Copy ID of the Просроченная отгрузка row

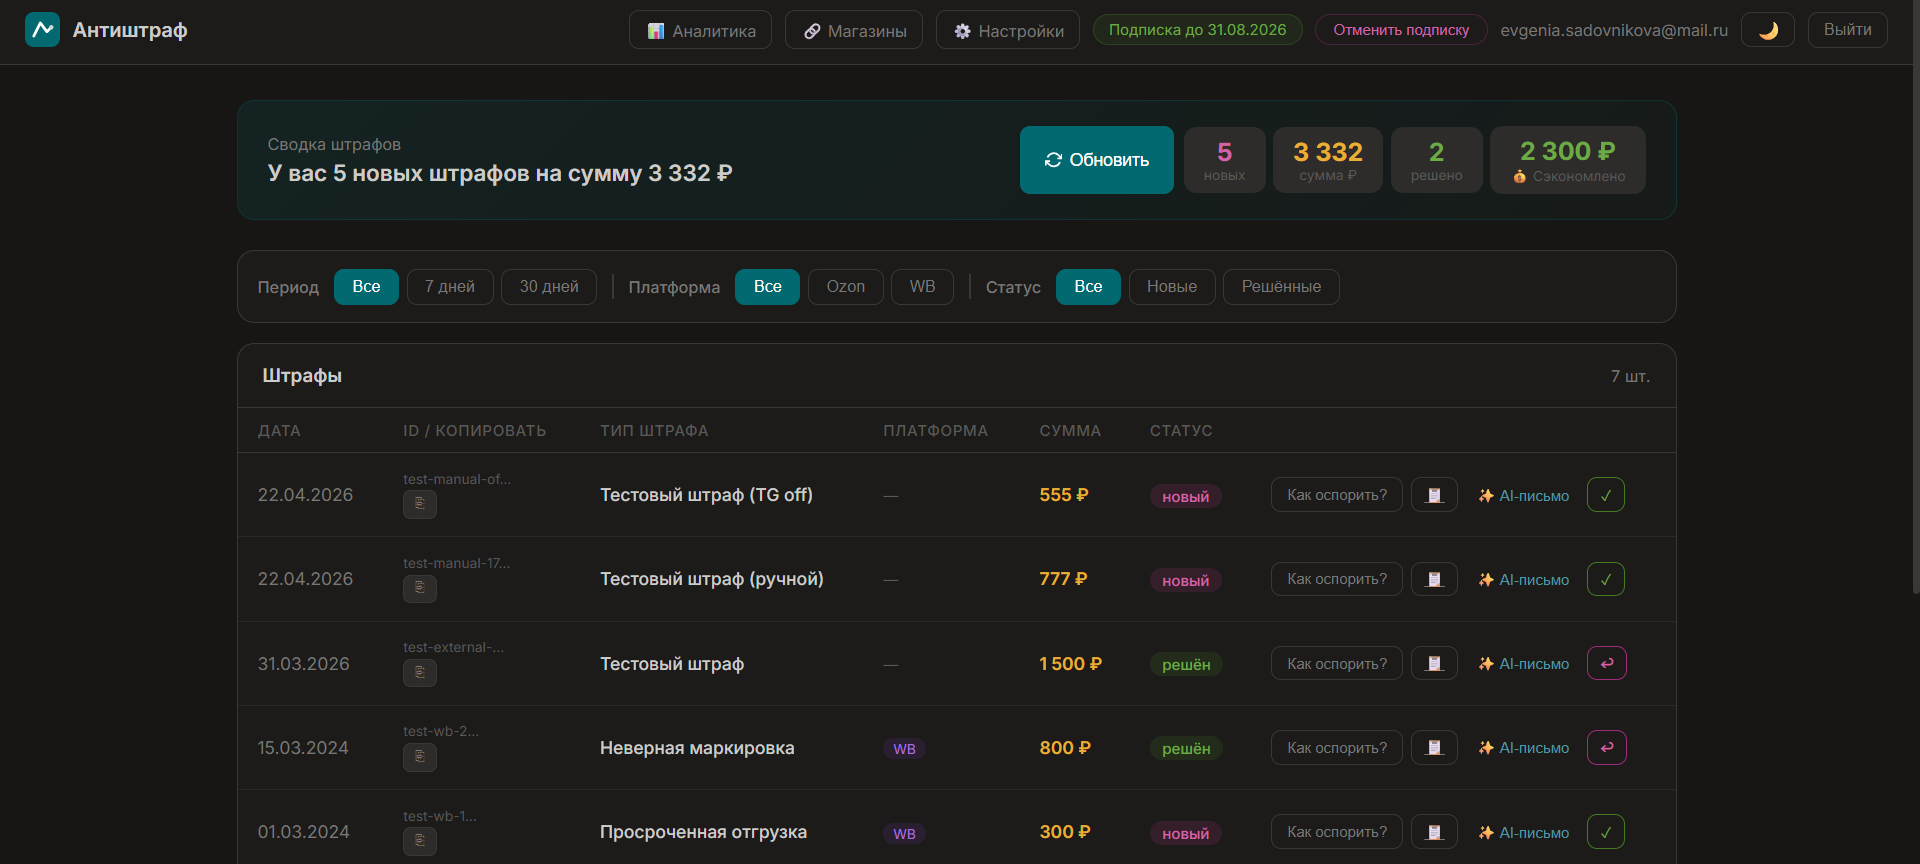coord(420,841)
